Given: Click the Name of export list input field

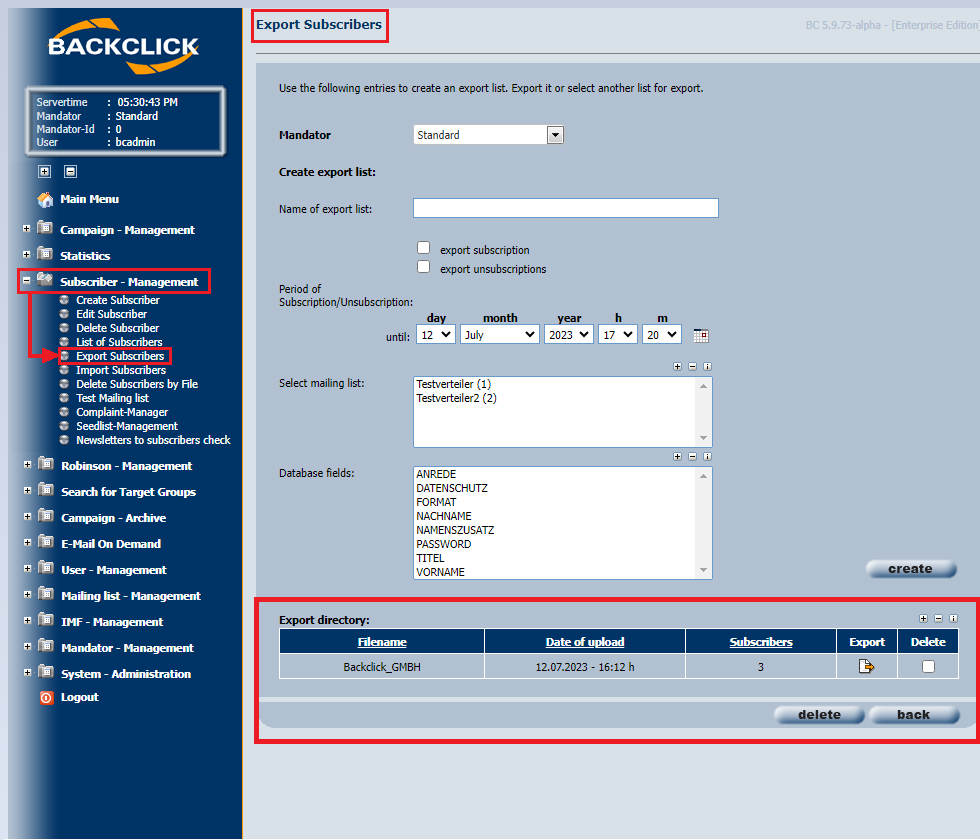Looking at the screenshot, I should (566, 208).
